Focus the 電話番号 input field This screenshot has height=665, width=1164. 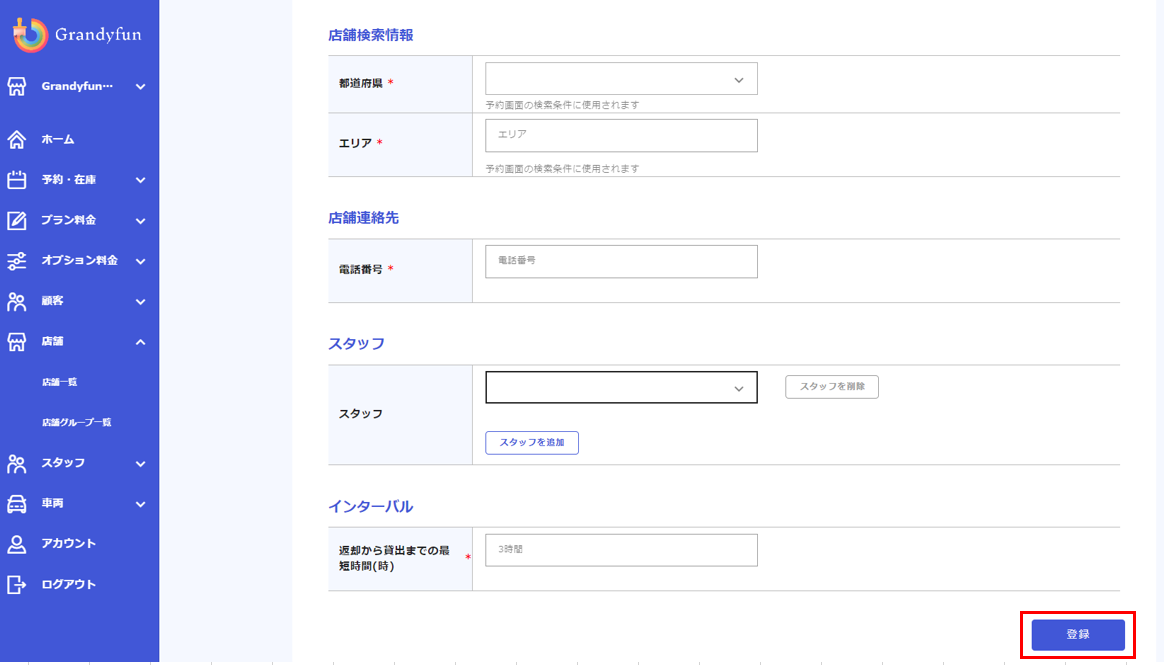pos(621,261)
